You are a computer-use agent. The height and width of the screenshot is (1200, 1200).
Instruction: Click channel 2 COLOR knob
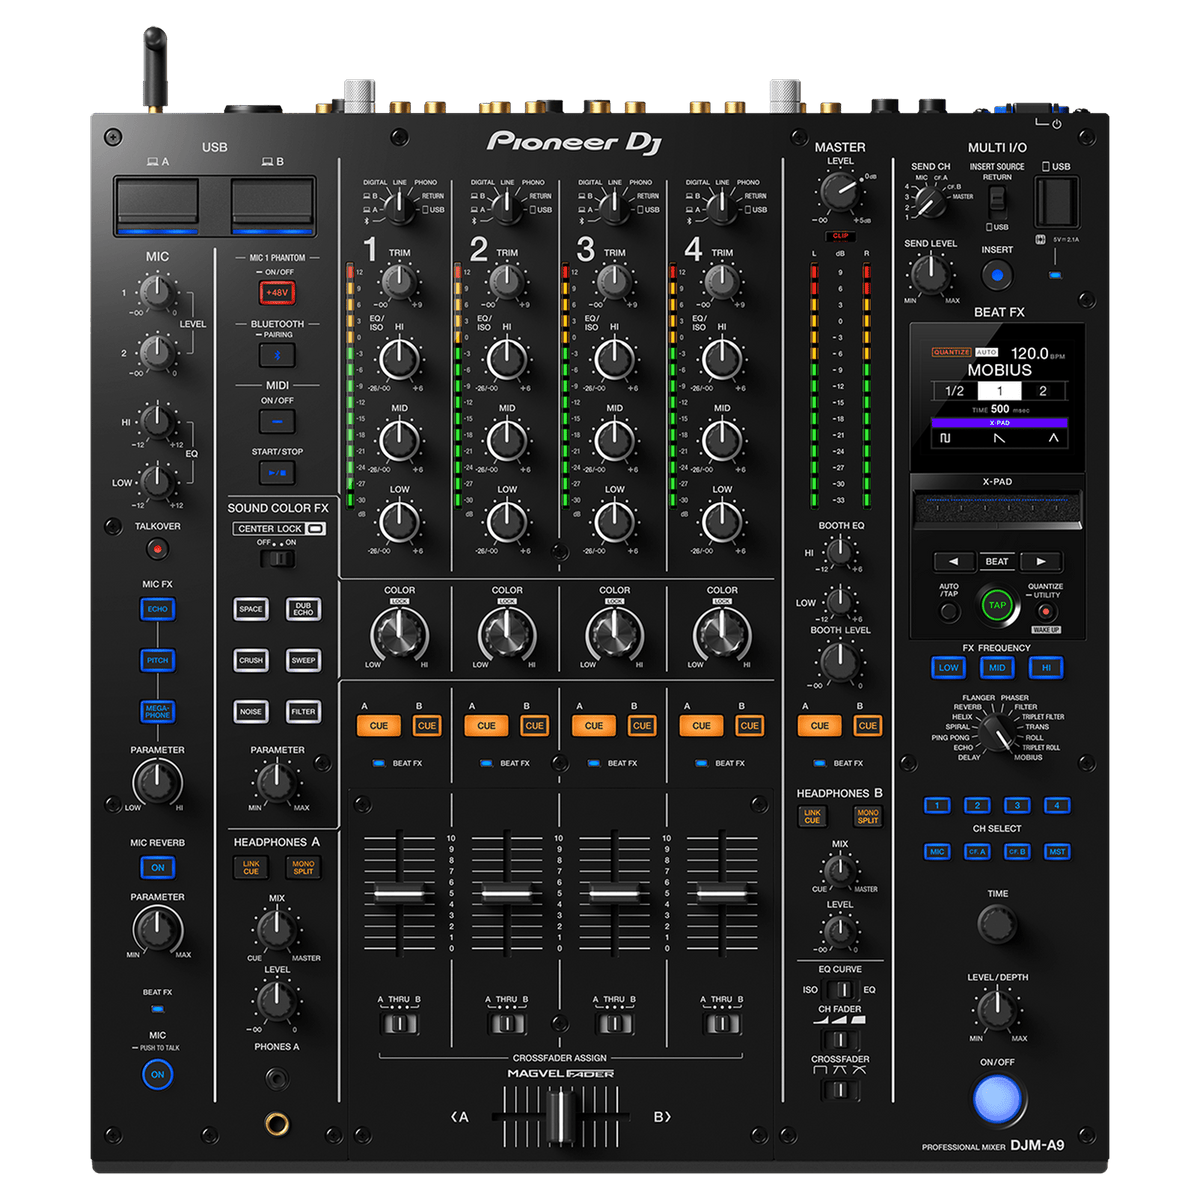pos(507,633)
